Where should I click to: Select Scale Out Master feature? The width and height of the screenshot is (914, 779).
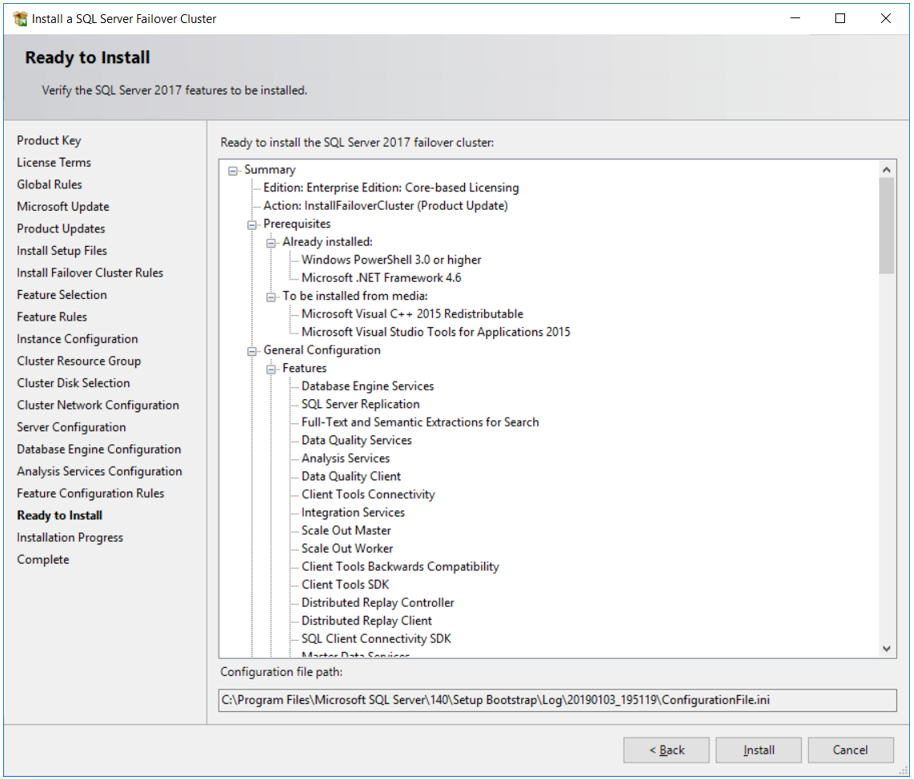pos(346,531)
